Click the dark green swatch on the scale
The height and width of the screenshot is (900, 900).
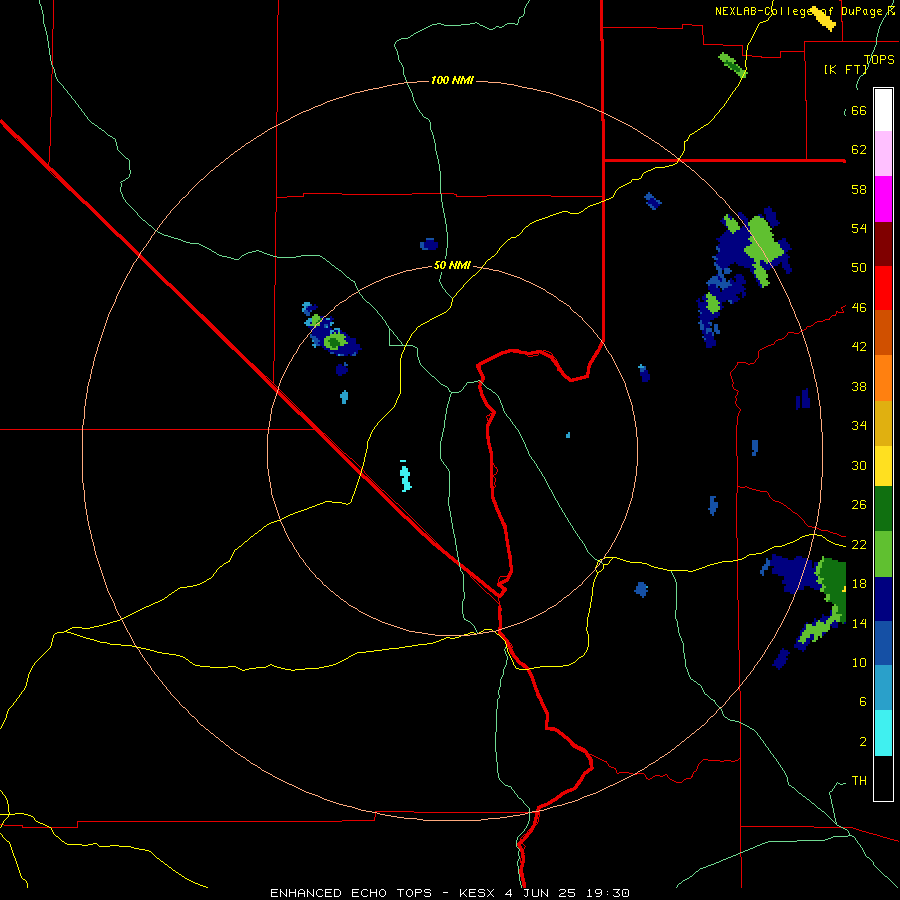(883, 509)
